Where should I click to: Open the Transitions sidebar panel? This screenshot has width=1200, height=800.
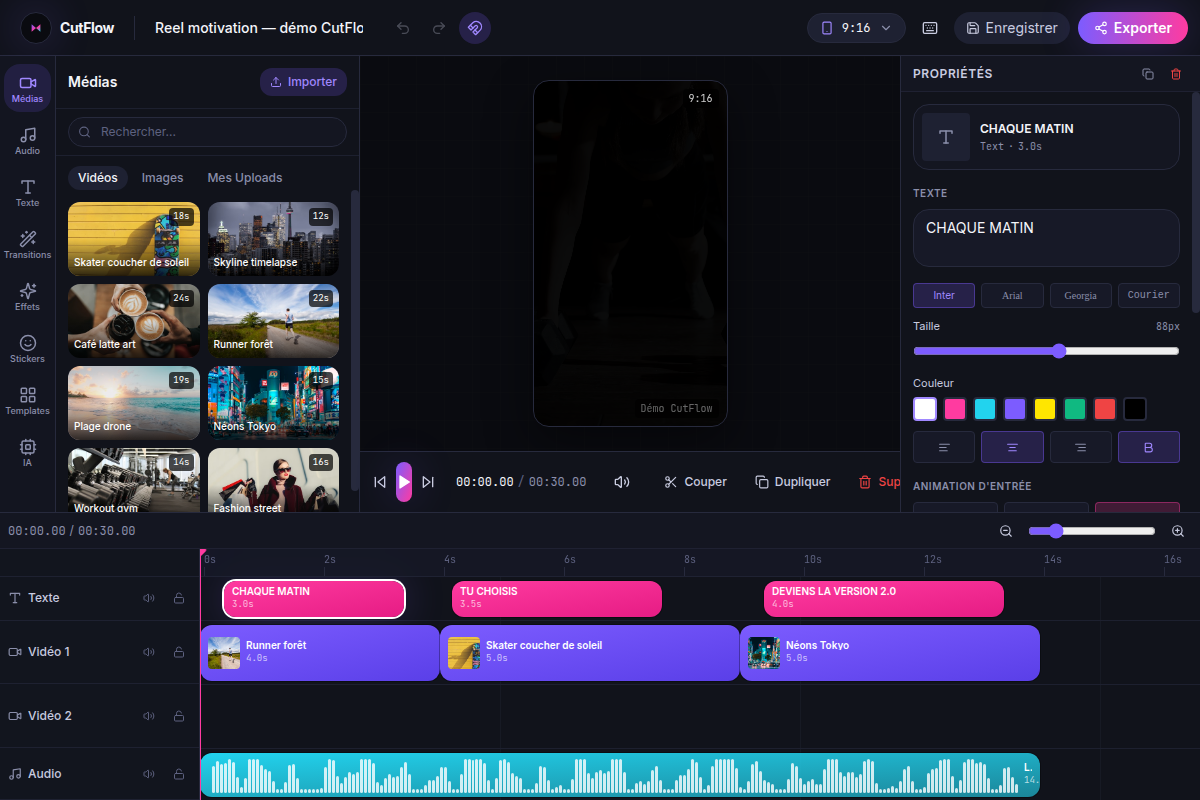(27, 244)
